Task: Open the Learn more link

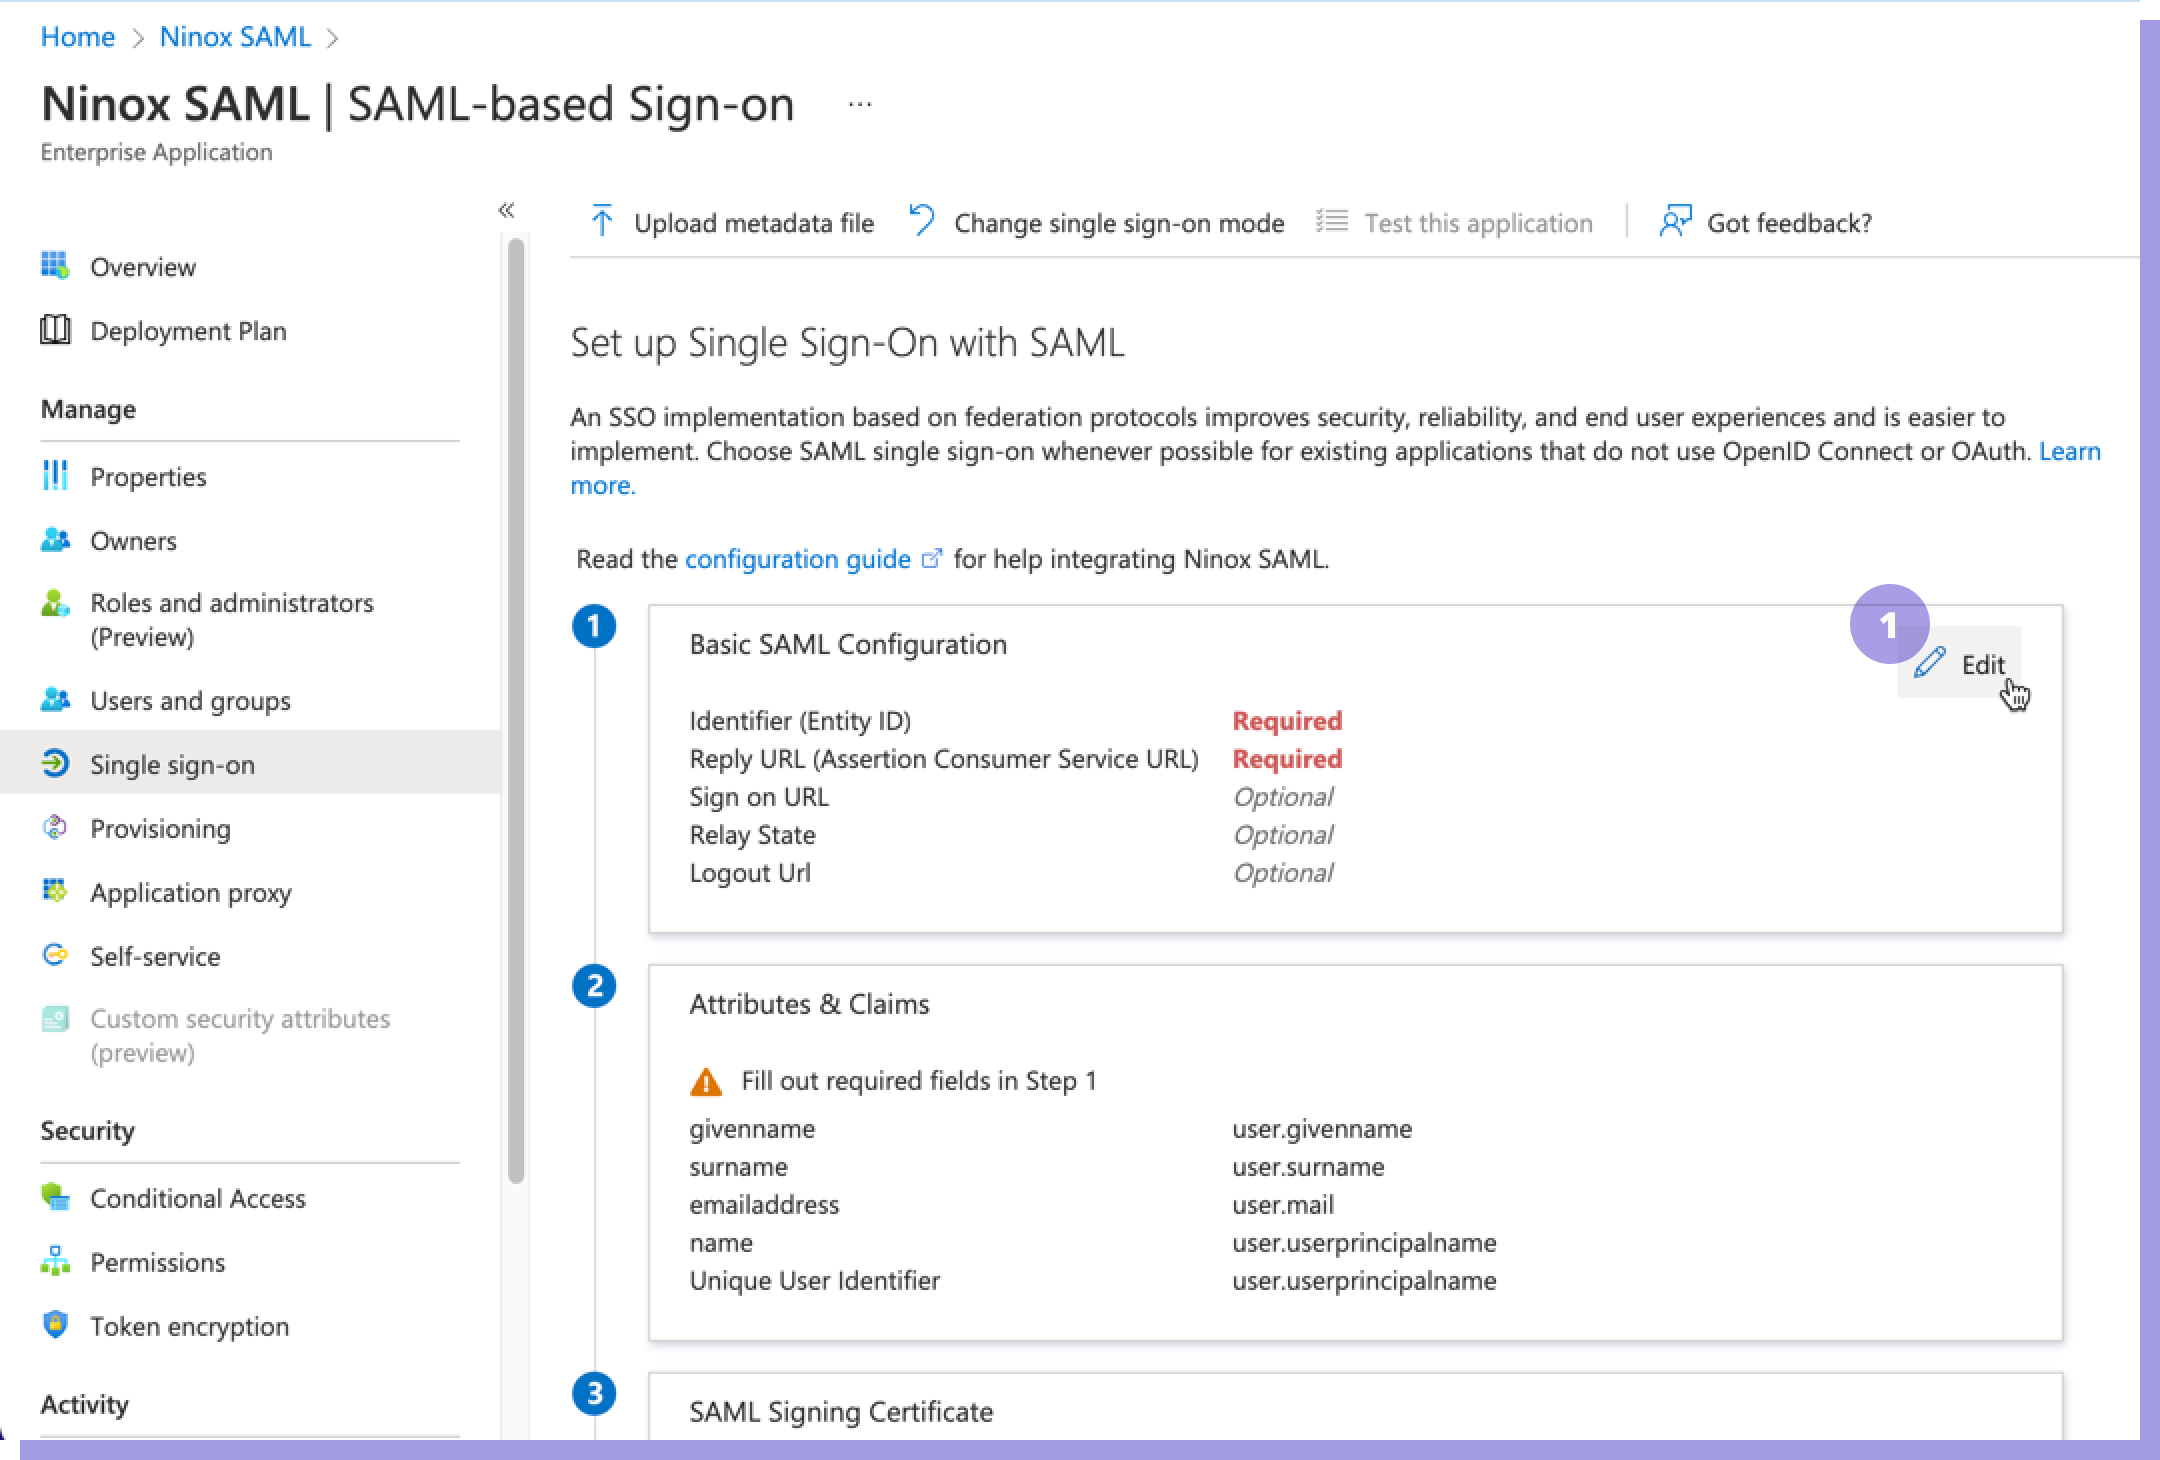Action: pos(2069,451)
